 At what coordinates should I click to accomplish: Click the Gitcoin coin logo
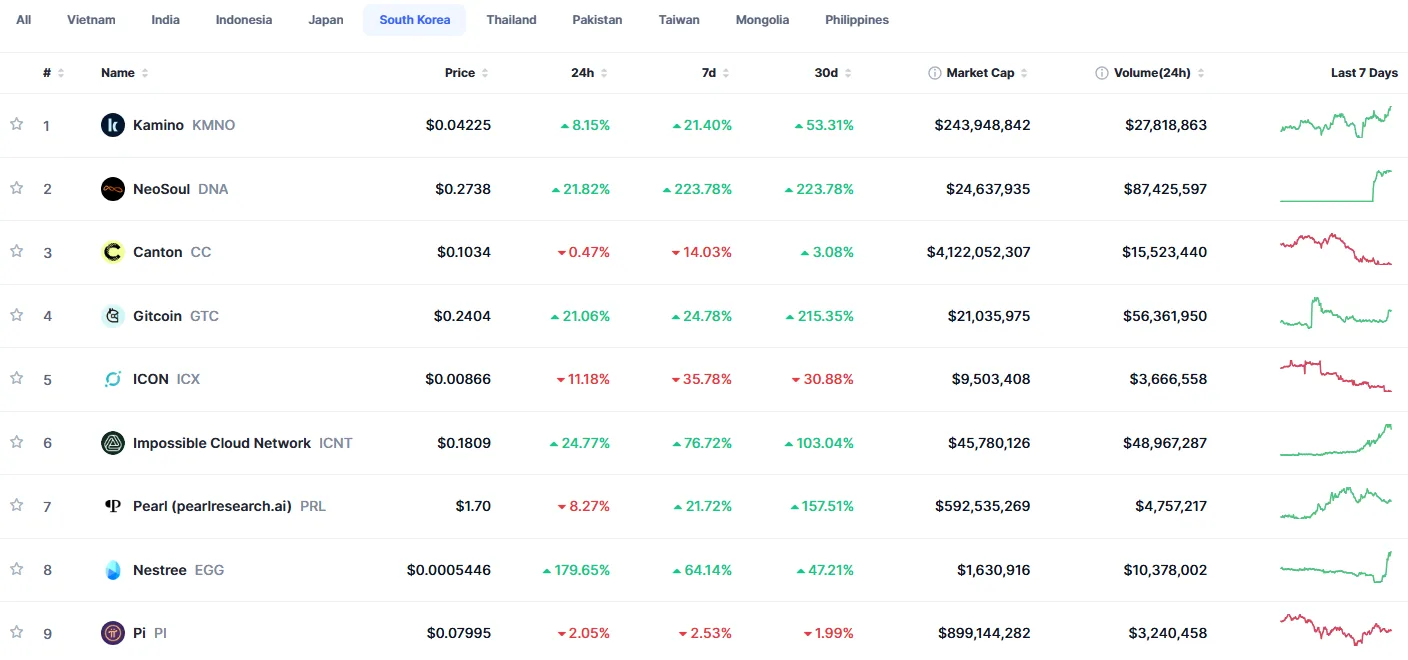tap(113, 316)
